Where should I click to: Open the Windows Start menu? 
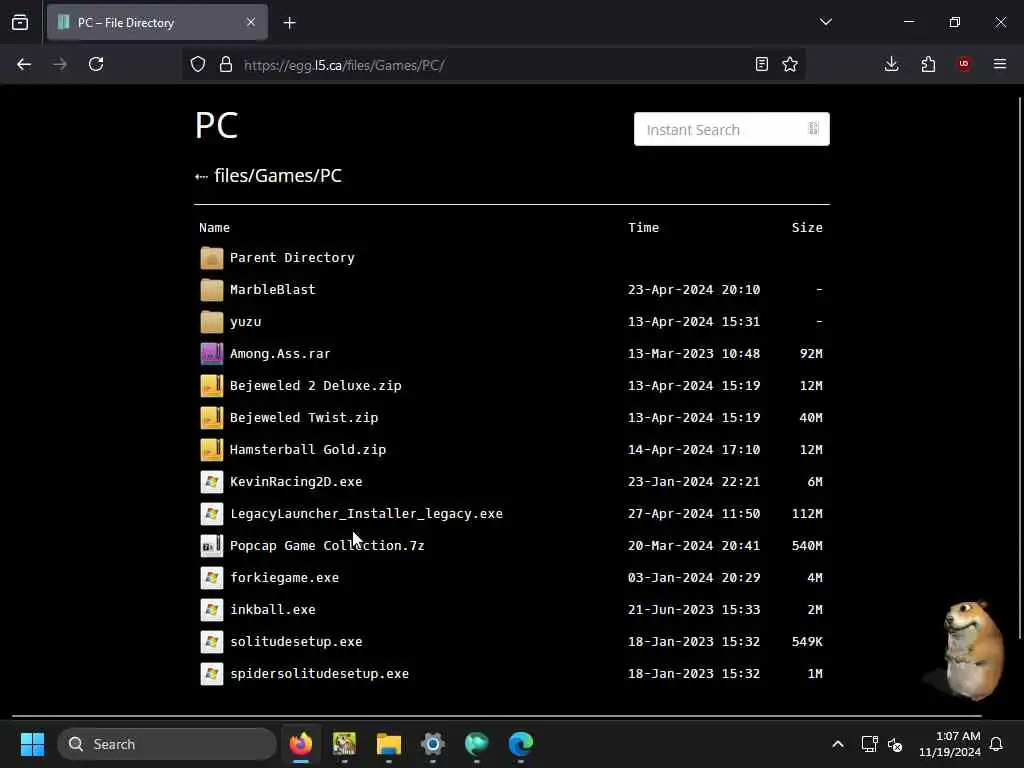[32, 744]
